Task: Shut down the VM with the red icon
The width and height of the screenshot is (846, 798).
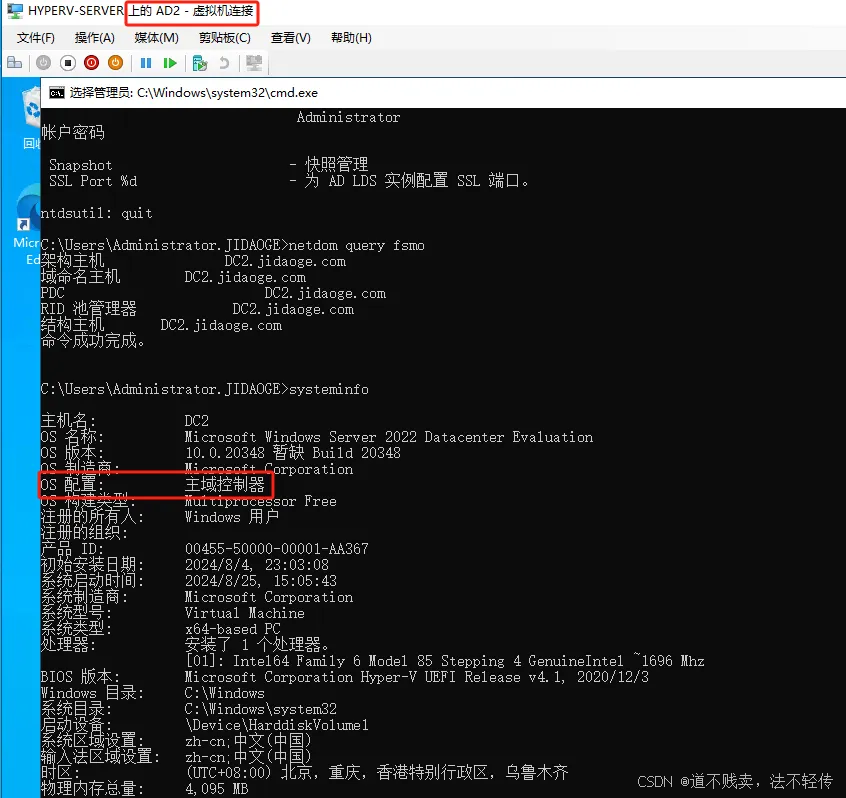Action: (x=92, y=63)
